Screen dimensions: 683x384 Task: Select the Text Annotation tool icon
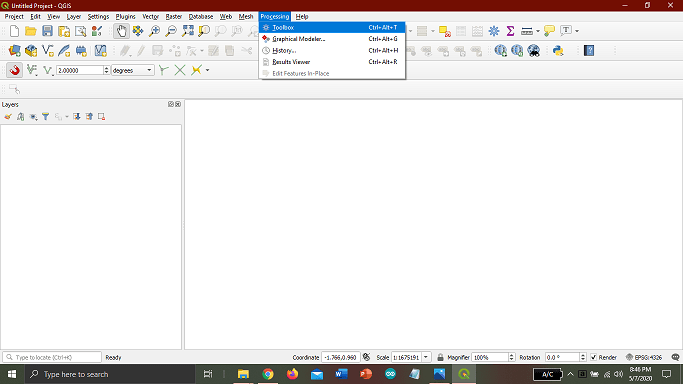click(x=566, y=31)
